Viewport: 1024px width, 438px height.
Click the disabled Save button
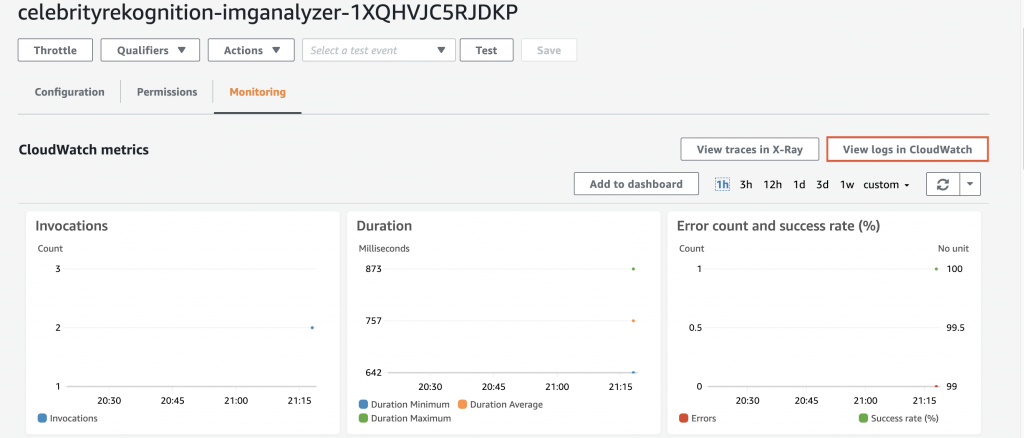(549, 50)
